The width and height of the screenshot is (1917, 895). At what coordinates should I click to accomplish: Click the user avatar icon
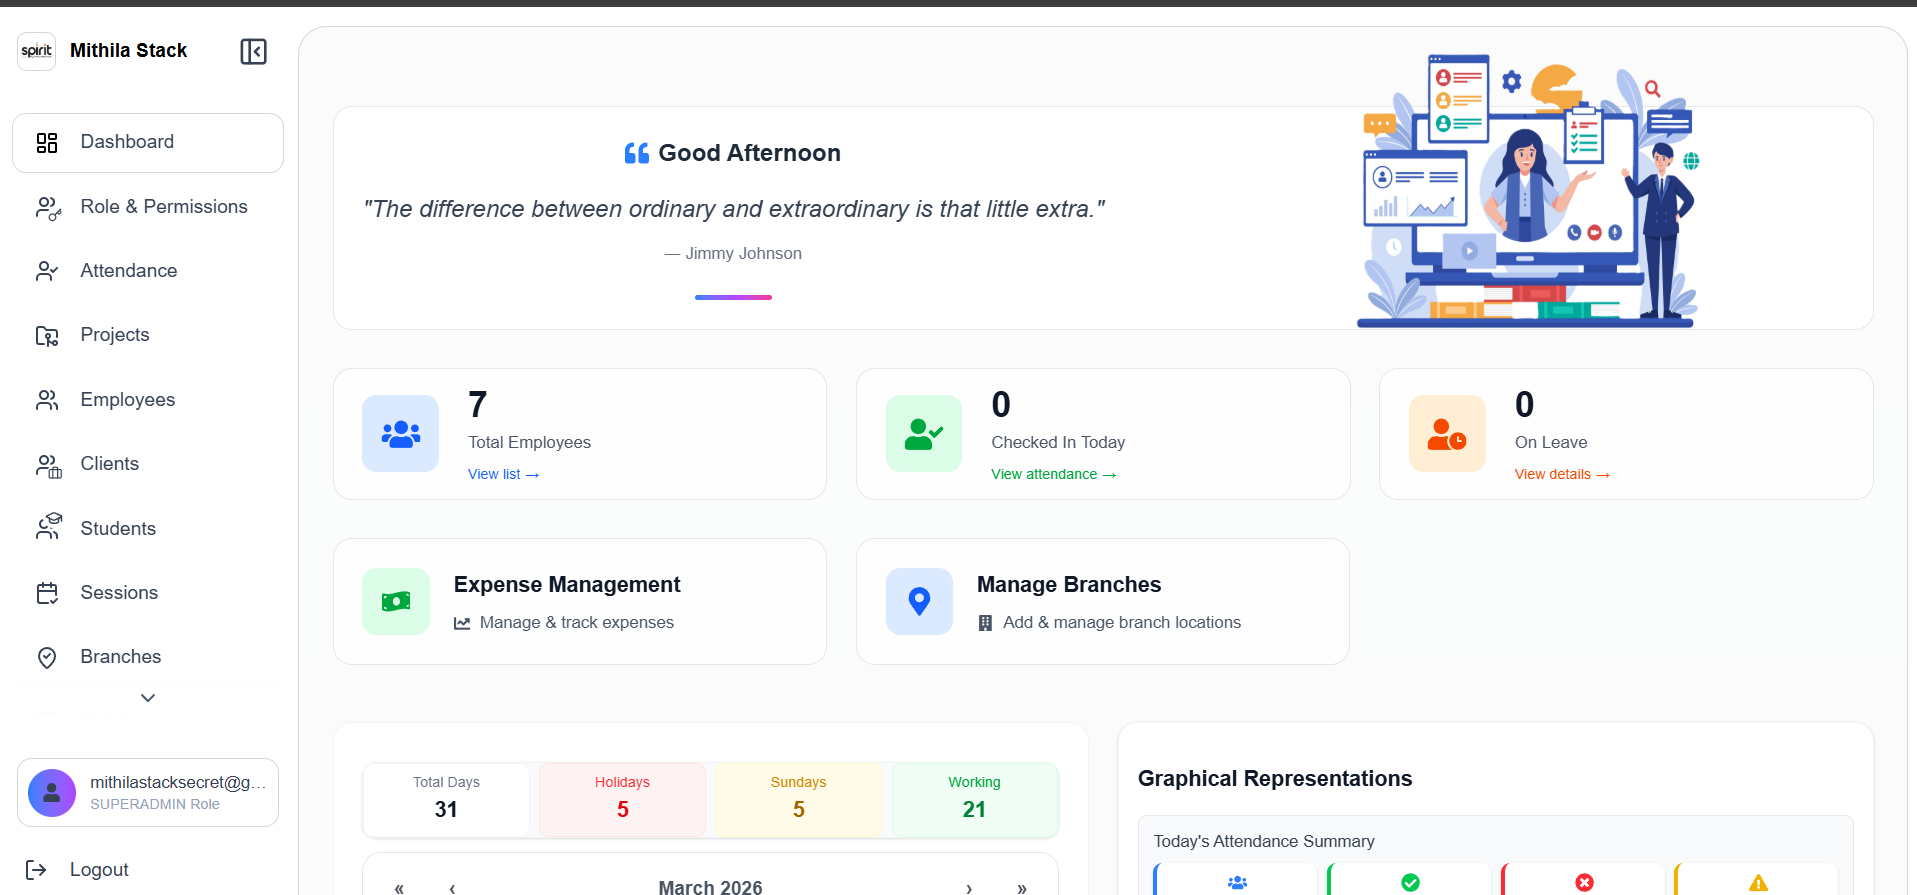pyautogui.click(x=52, y=793)
